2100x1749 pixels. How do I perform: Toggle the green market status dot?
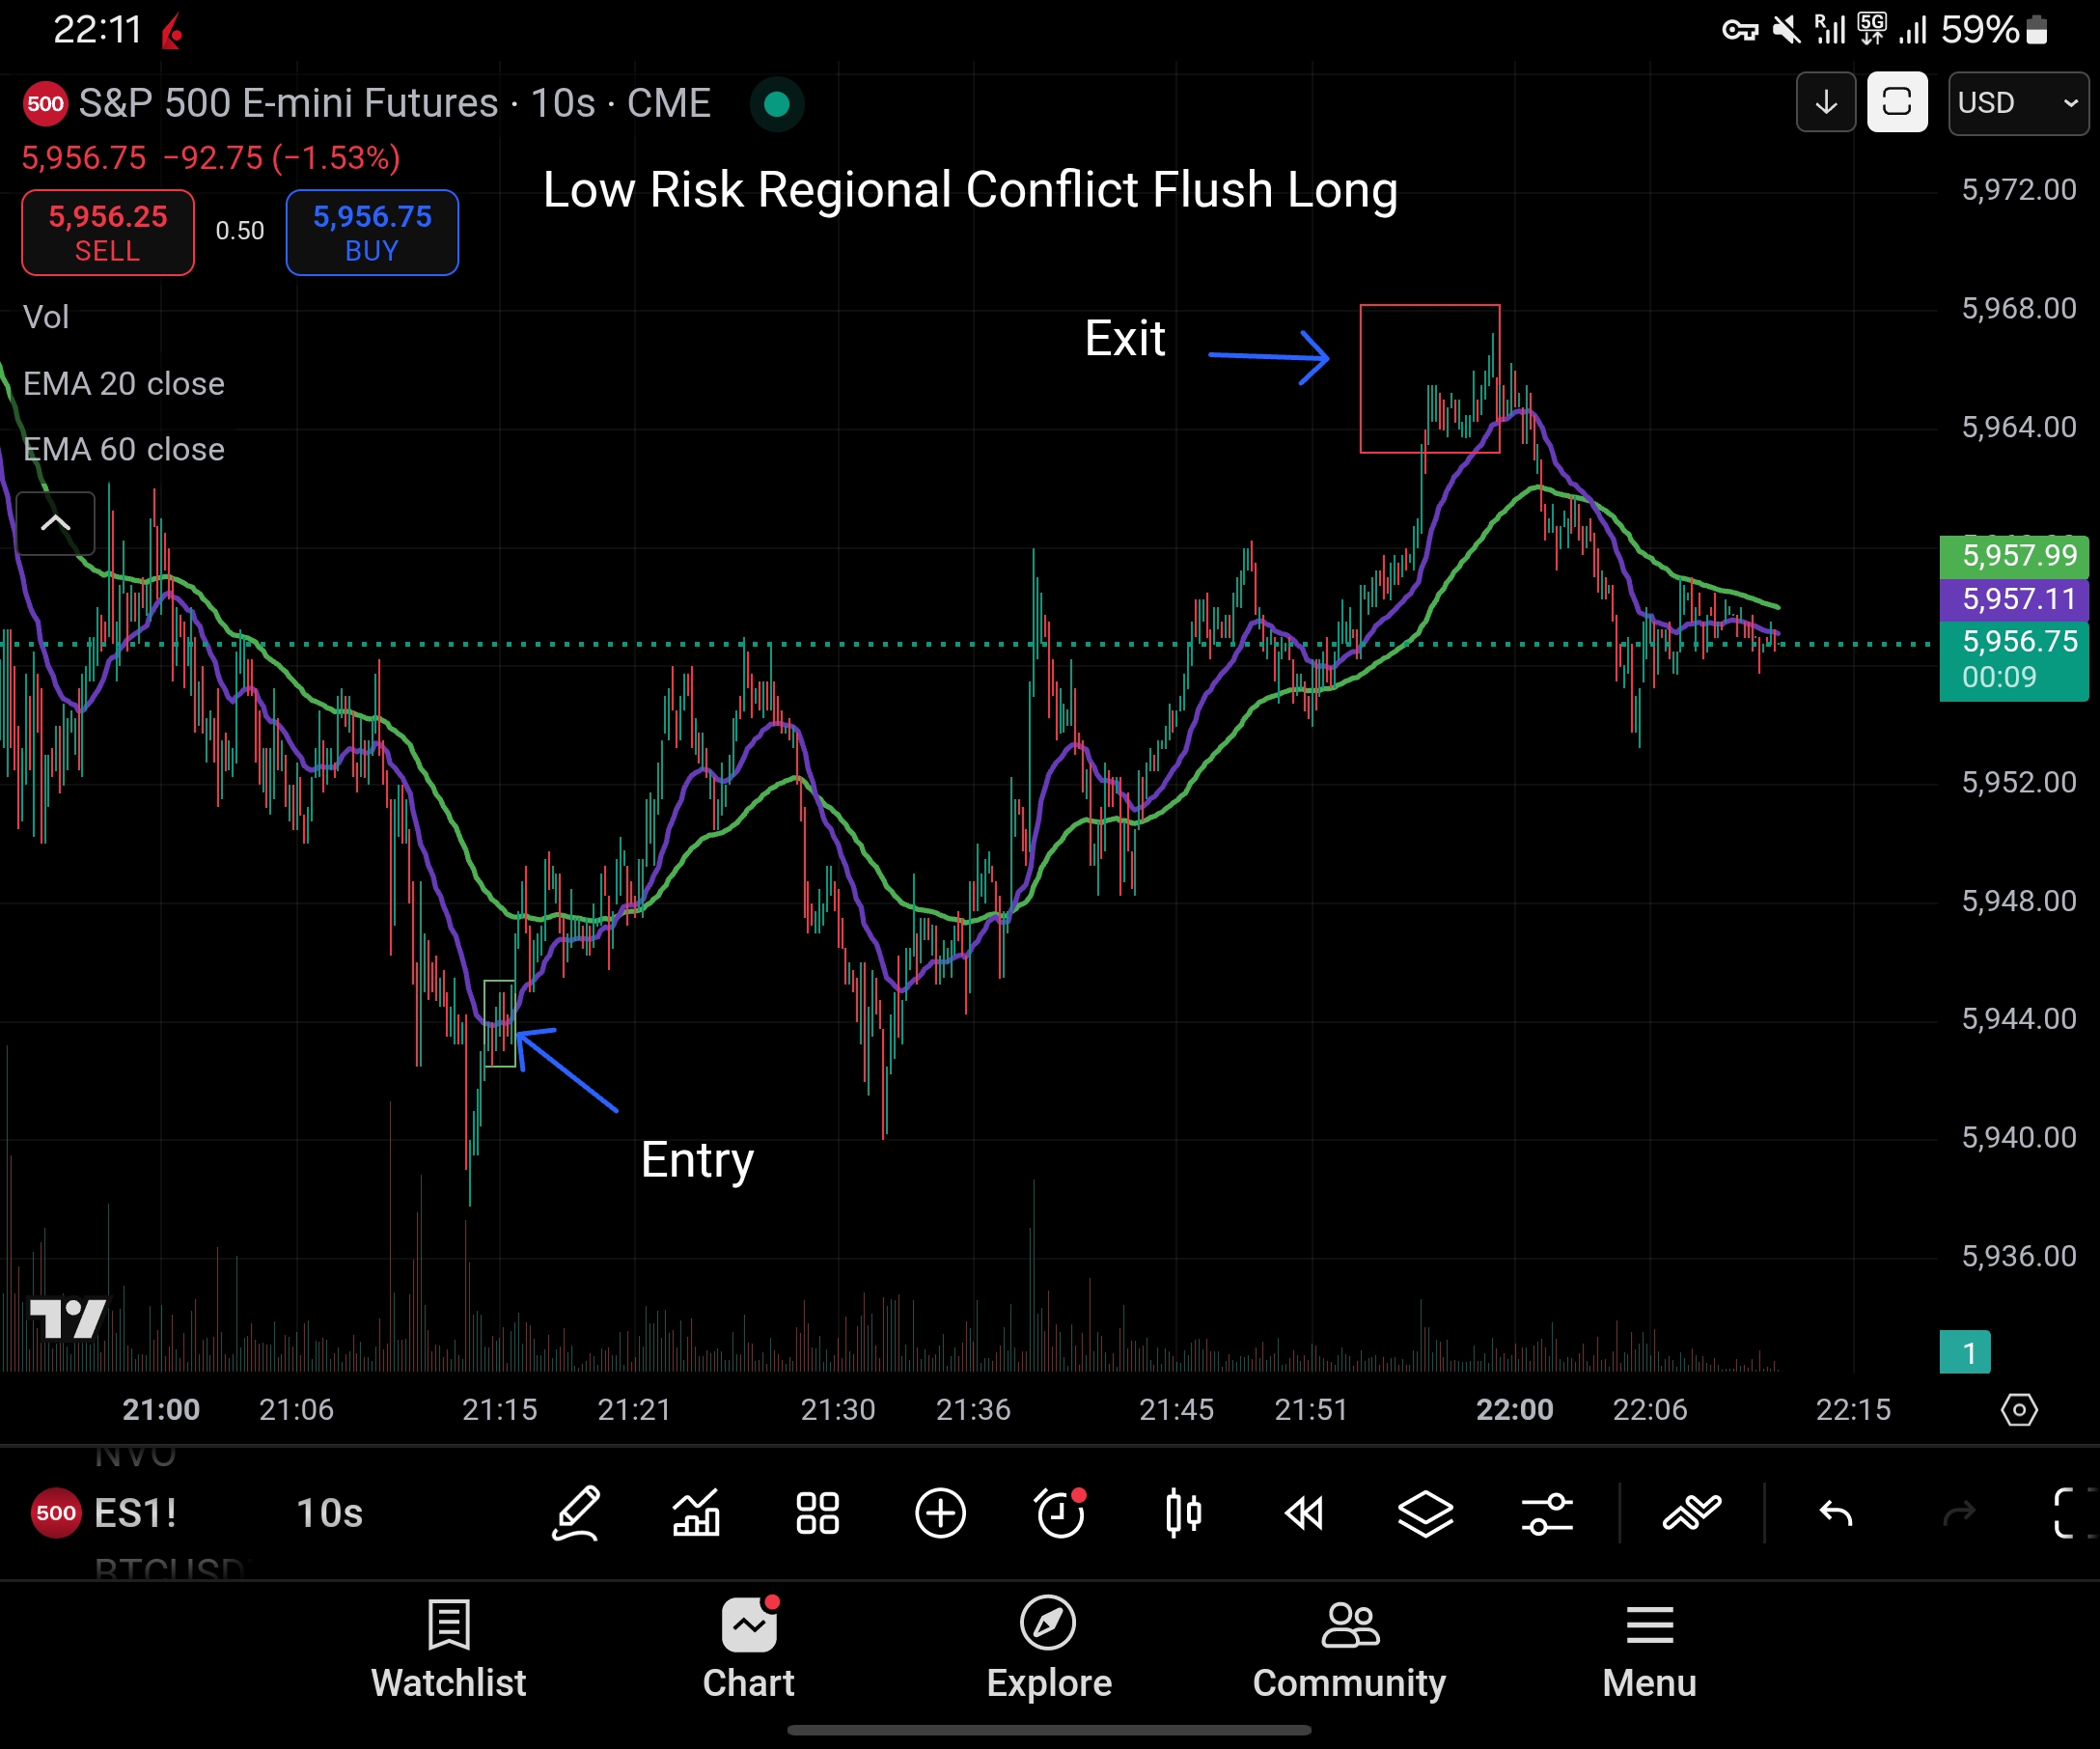point(777,104)
